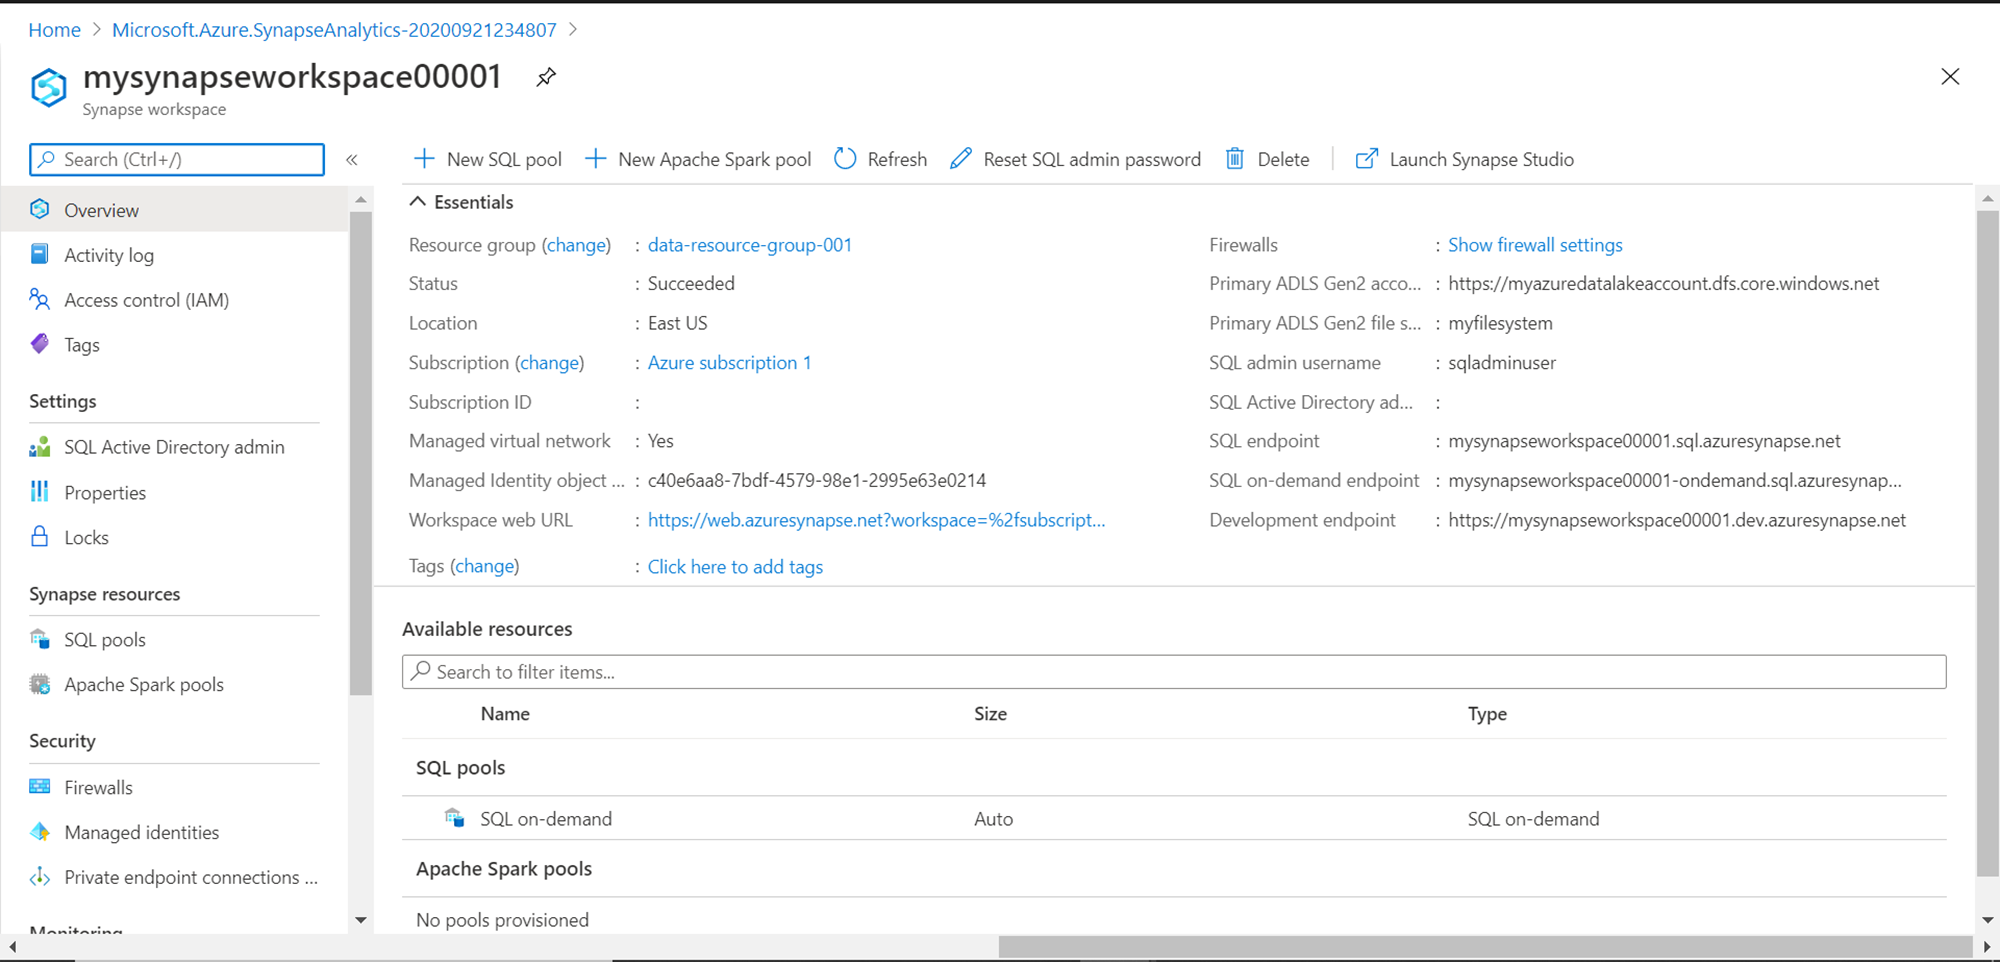Select the Managed identities icon
The width and height of the screenshot is (2000, 962).
[x=40, y=832]
